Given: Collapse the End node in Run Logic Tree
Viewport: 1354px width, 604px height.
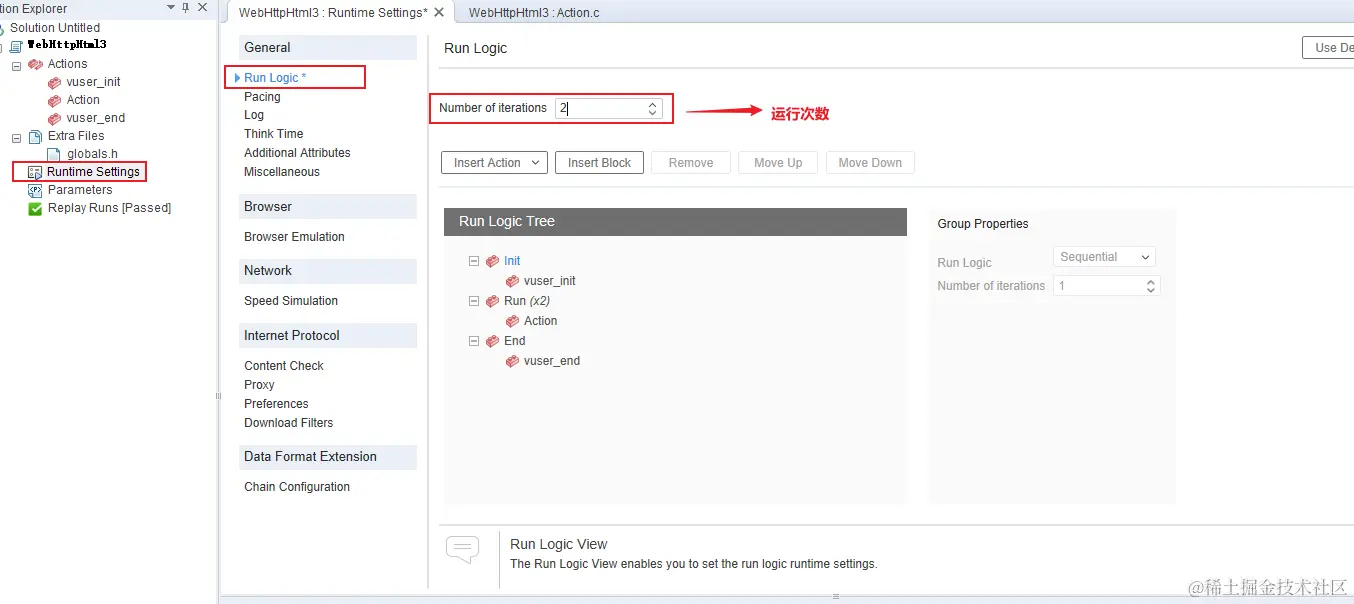Looking at the screenshot, I should [474, 341].
